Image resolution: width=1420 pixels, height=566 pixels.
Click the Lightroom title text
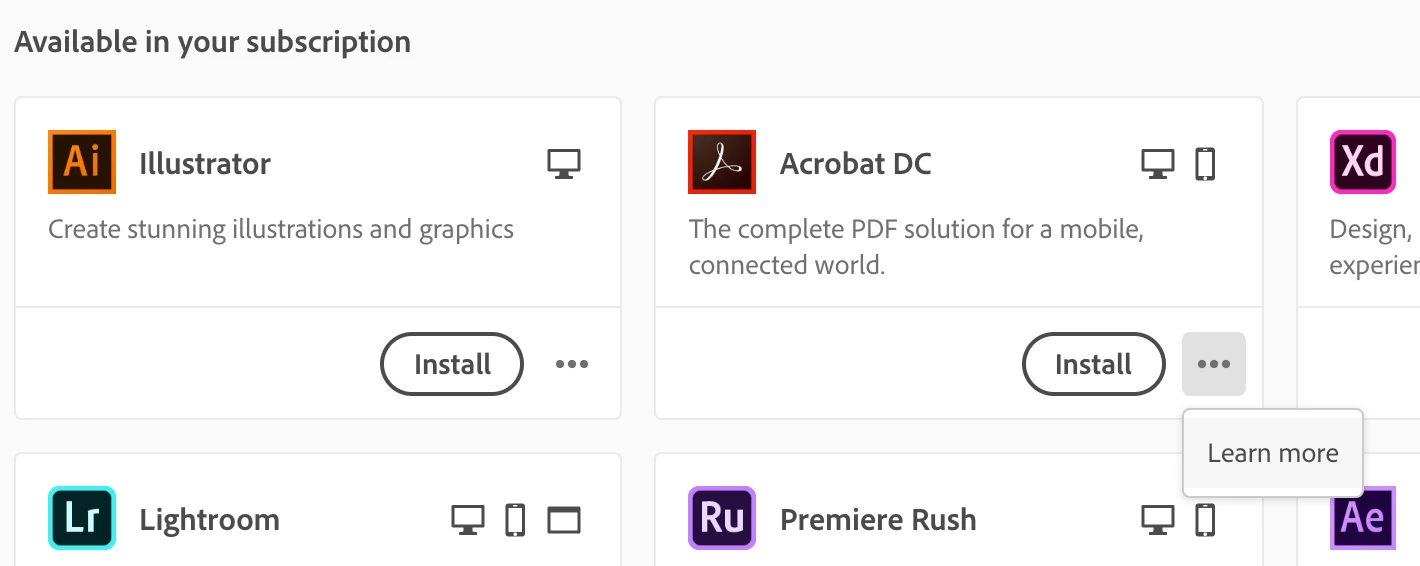pos(210,520)
